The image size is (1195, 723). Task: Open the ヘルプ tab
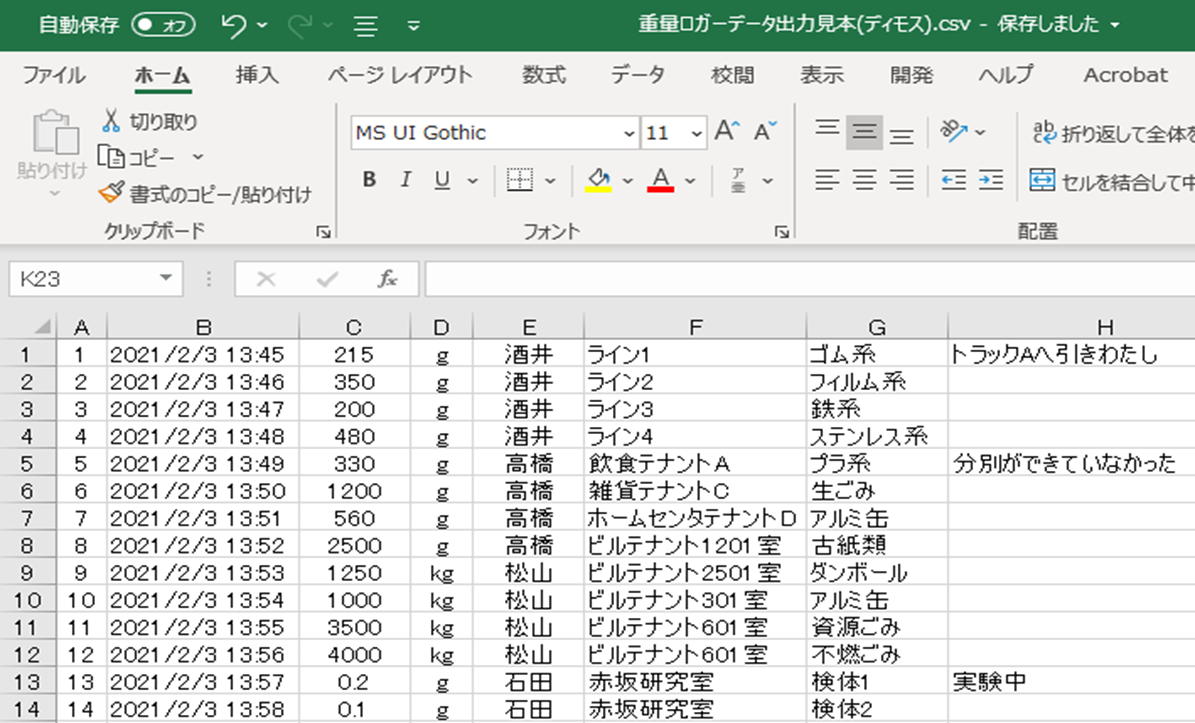(x=1006, y=75)
